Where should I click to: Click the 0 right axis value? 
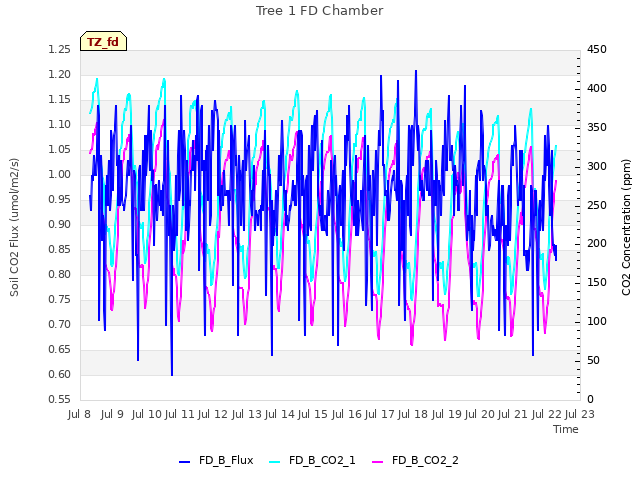click(x=590, y=400)
